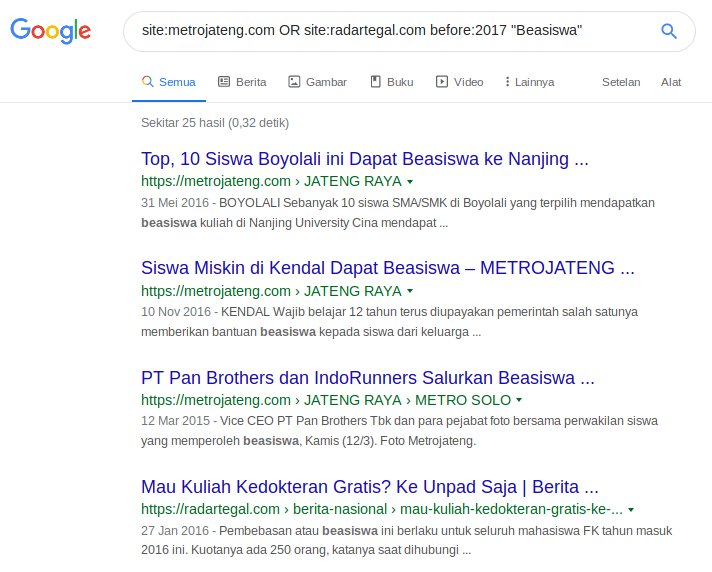Click the radartegal.com berita-nasional URL

382,509
